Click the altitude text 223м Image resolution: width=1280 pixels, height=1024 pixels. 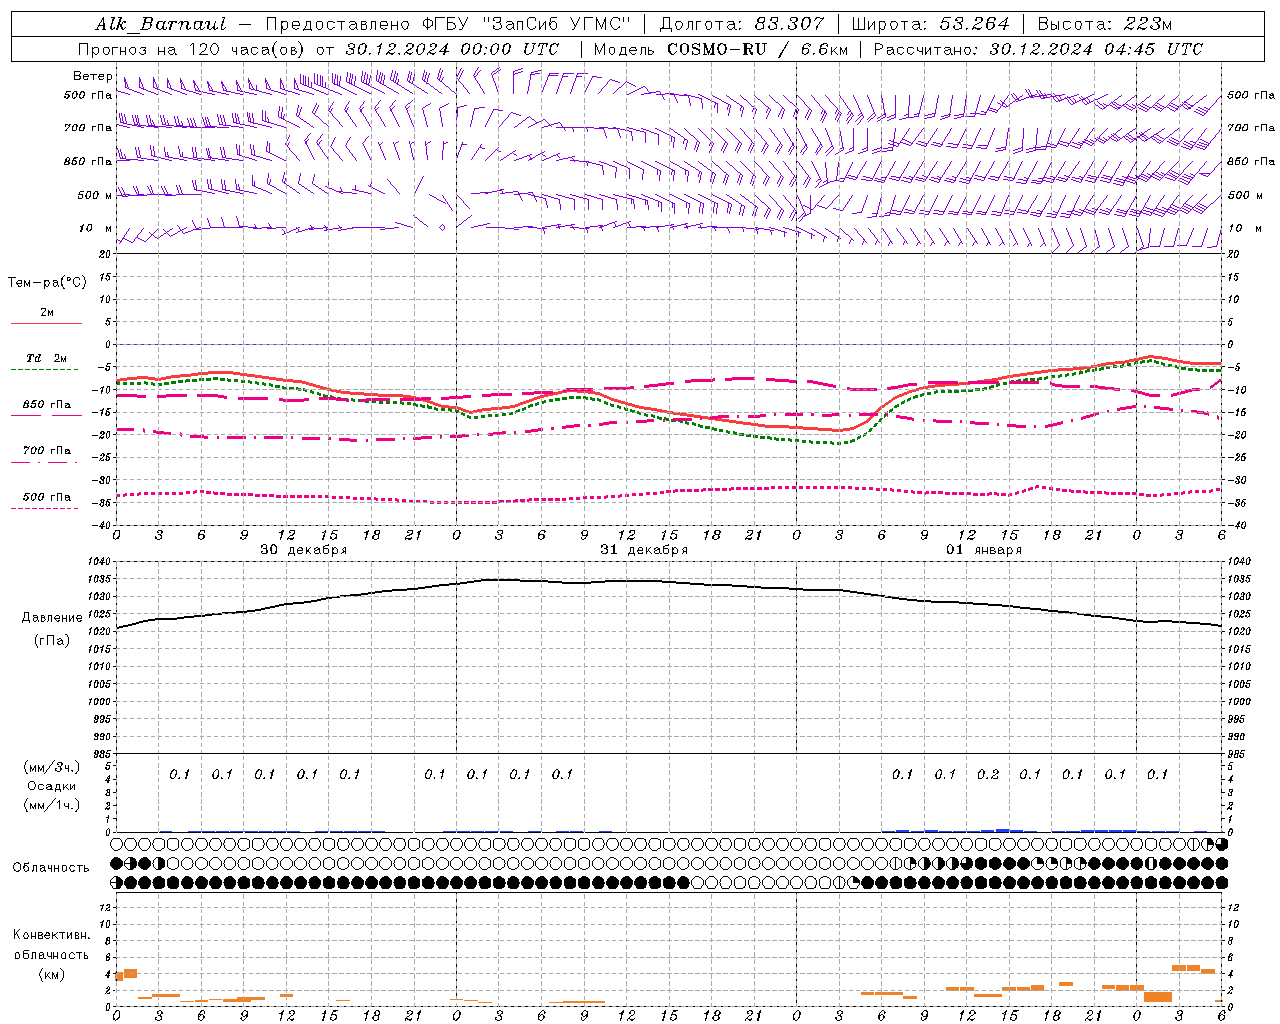1147,24
